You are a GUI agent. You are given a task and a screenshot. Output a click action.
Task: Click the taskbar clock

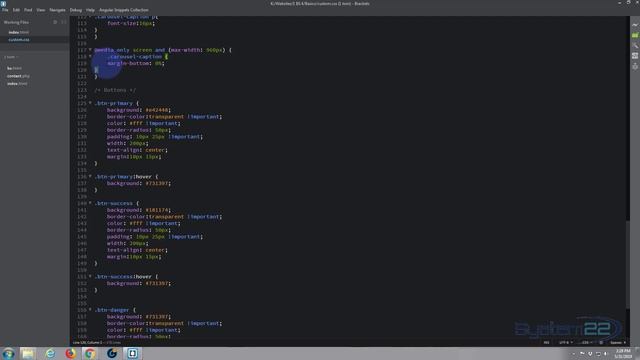point(623,353)
